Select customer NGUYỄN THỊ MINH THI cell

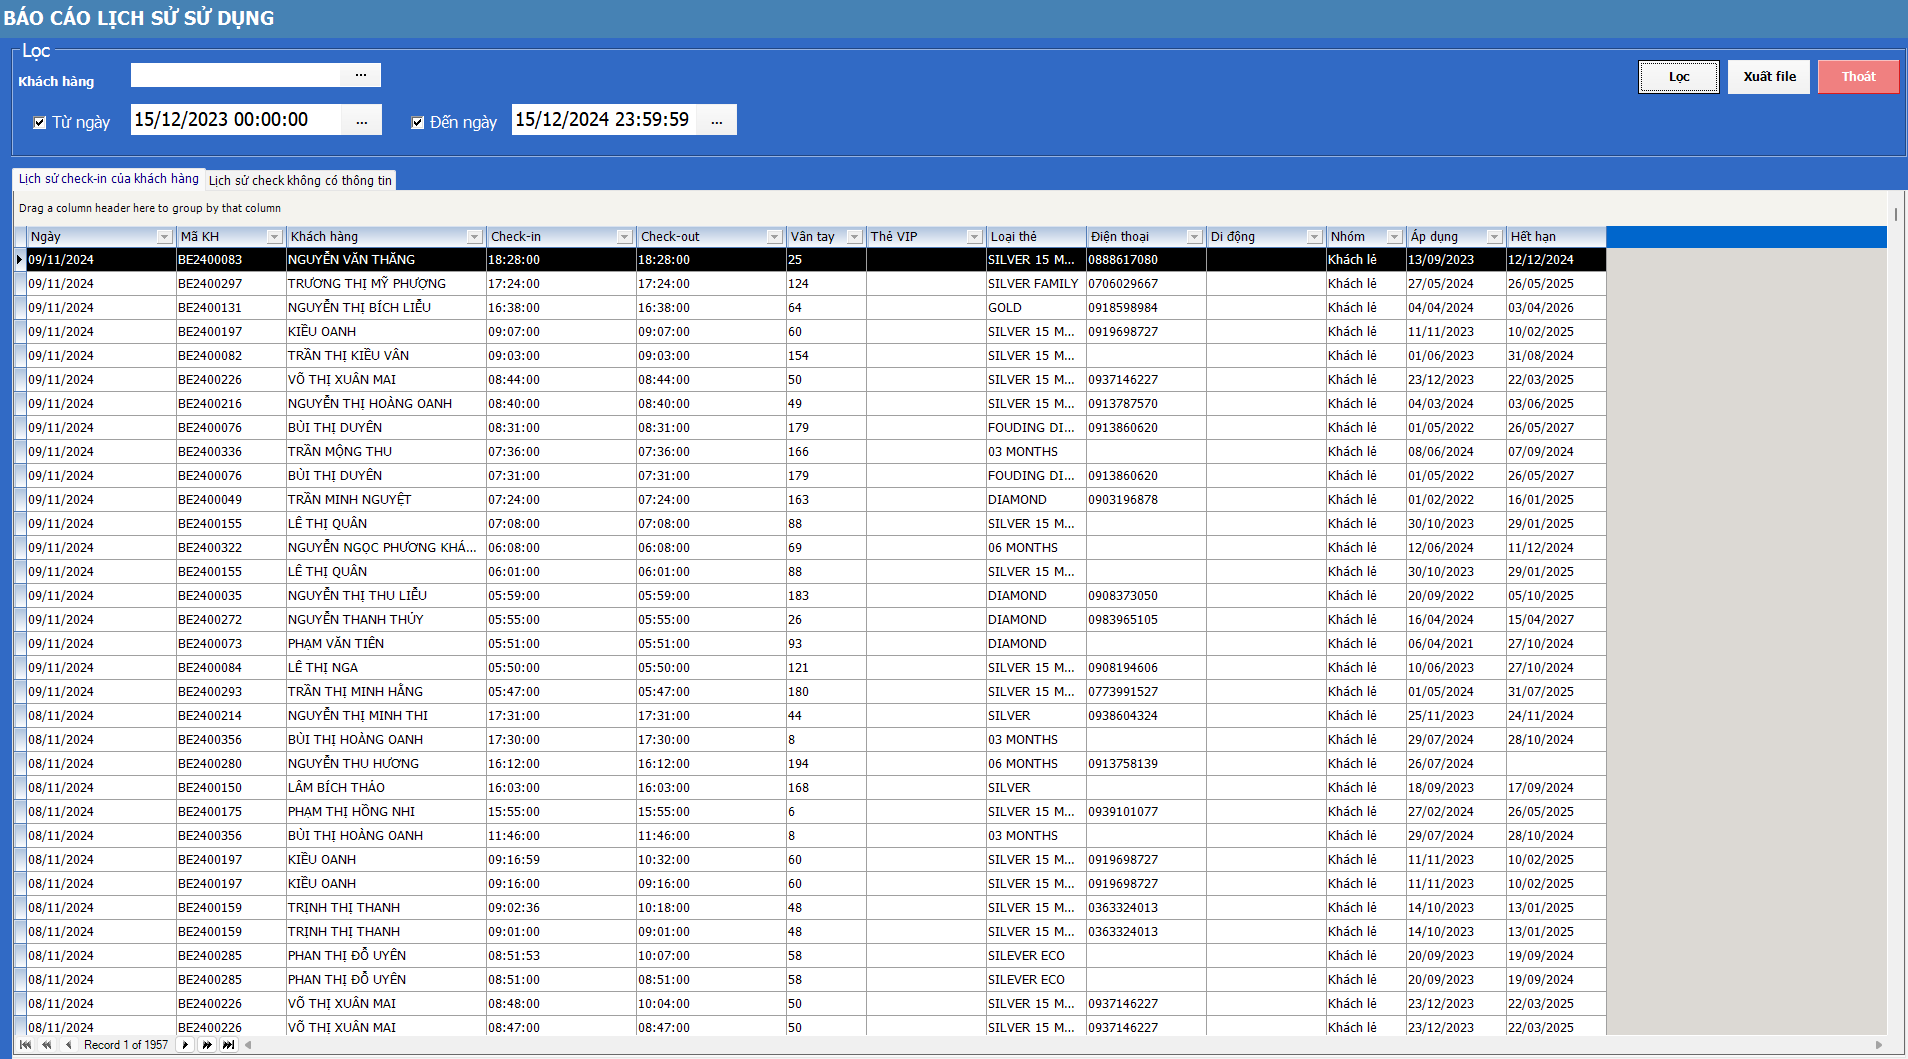pyautogui.click(x=386, y=716)
